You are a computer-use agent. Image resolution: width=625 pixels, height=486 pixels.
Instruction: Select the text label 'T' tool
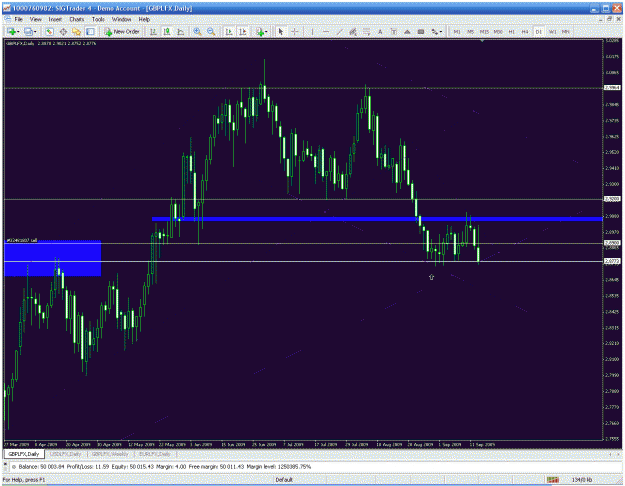pyautogui.click(x=393, y=32)
